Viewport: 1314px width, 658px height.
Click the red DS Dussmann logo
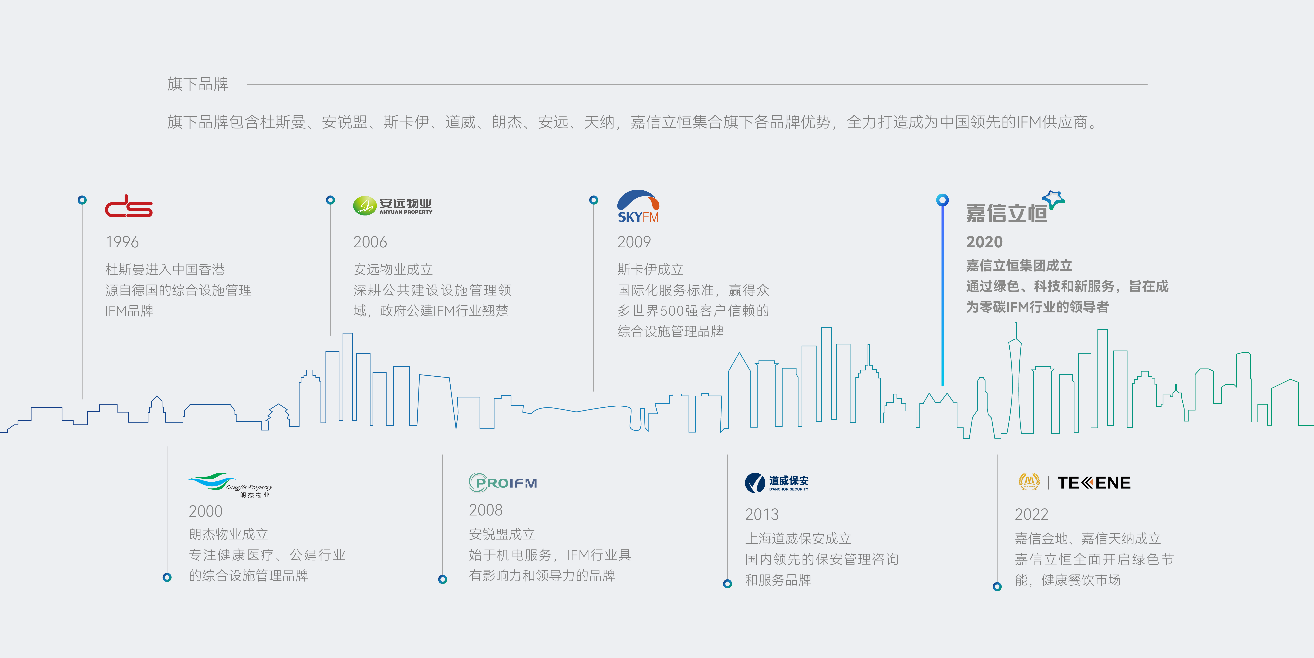point(129,207)
